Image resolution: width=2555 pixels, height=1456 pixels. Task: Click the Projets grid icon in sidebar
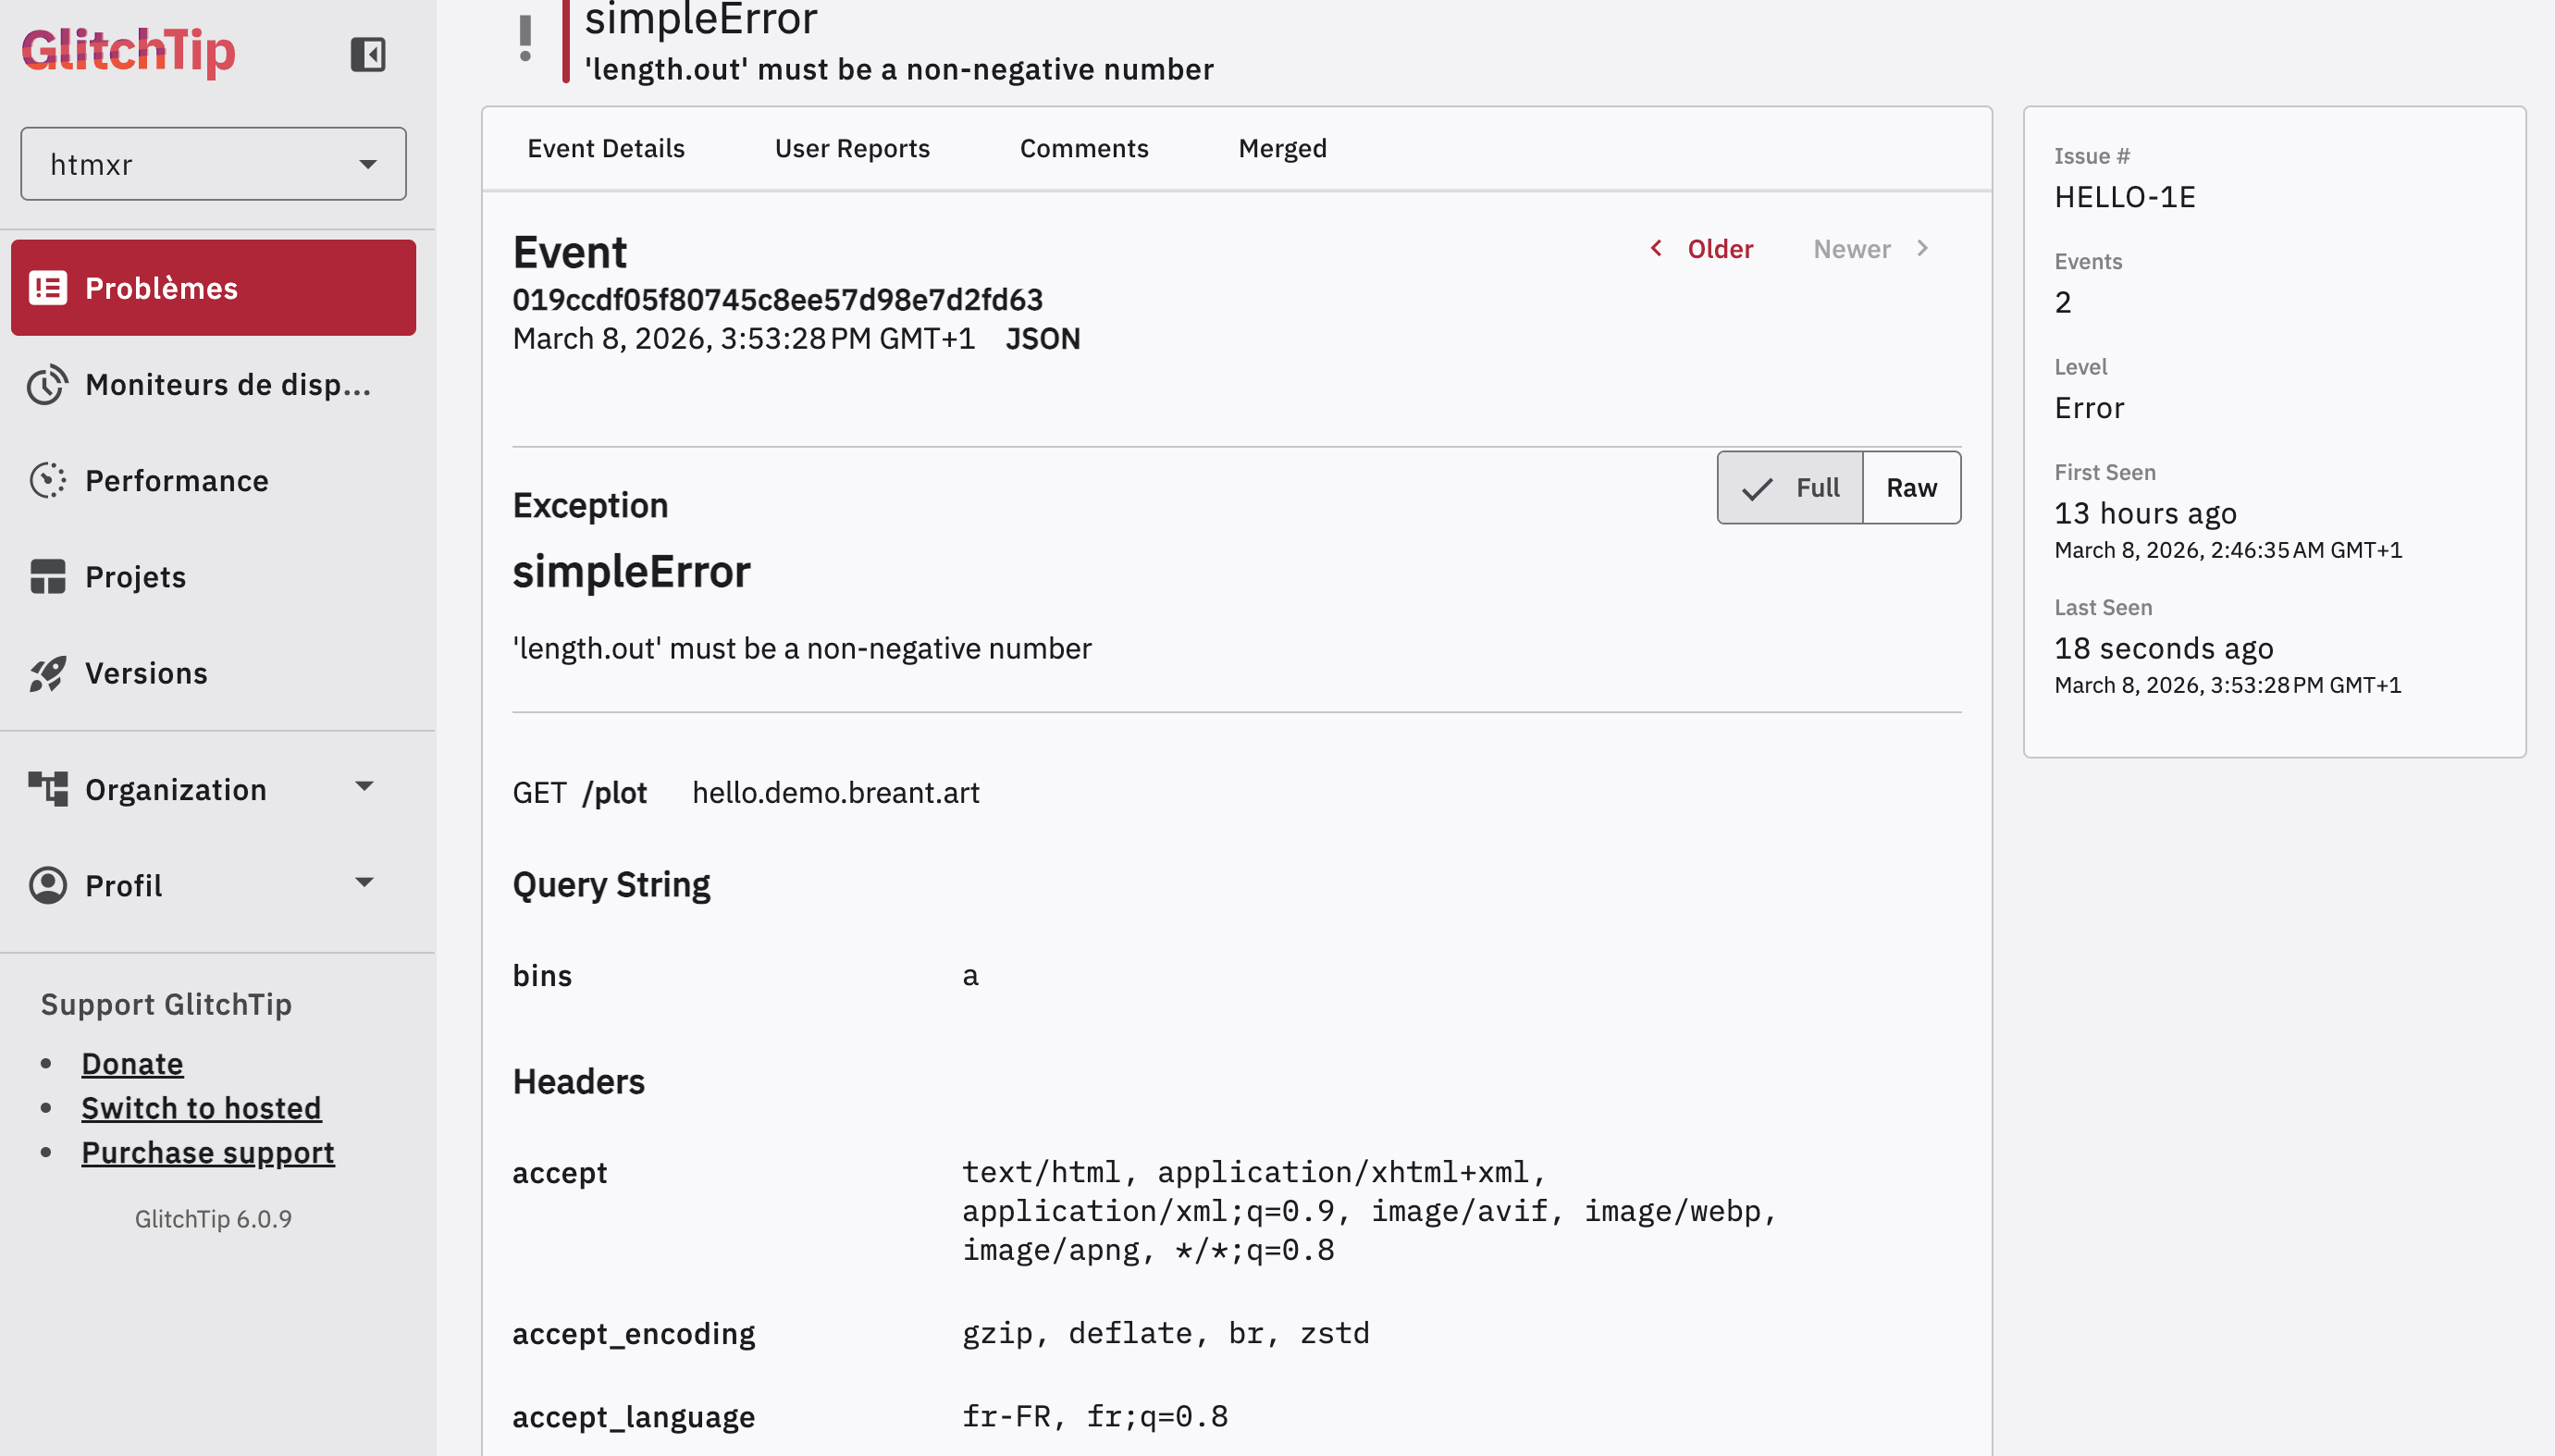(48, 576)
